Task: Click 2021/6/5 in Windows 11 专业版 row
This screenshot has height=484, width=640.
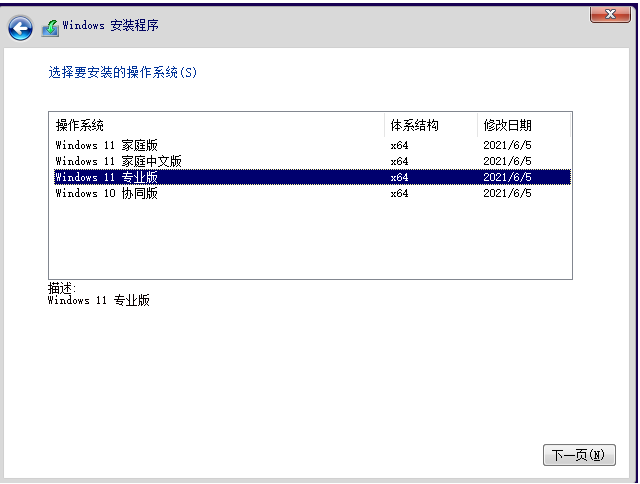Action: tap(507, 177)
